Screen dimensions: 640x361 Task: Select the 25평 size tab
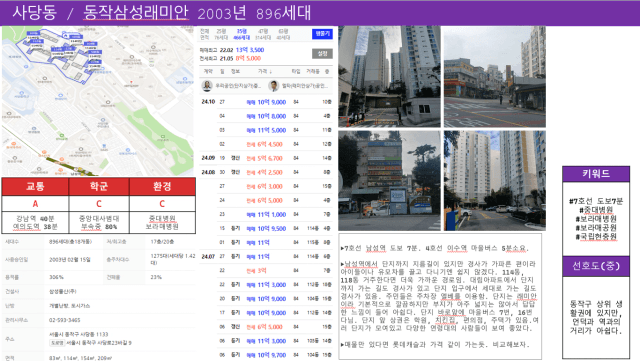click(x=221, y=34)
